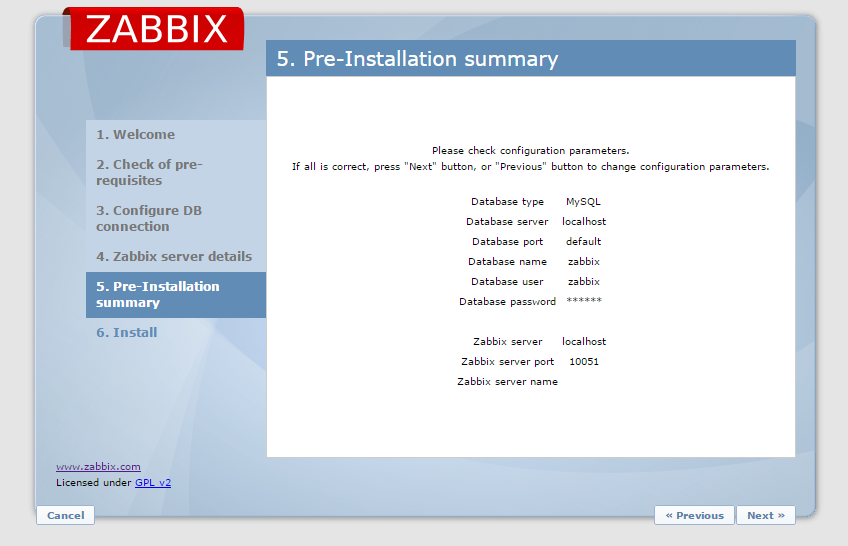
Task: Click the '10051' port value
Action: tap(584, 362)
